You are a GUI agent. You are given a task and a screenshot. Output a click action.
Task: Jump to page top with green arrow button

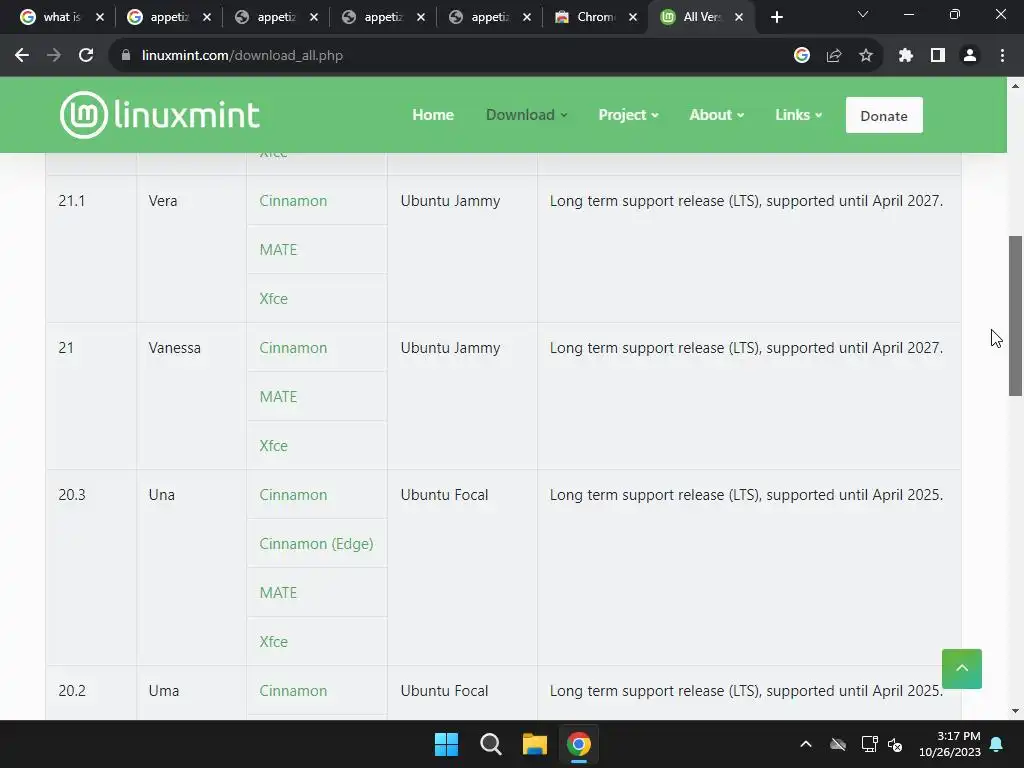click(x=961, y=669)
